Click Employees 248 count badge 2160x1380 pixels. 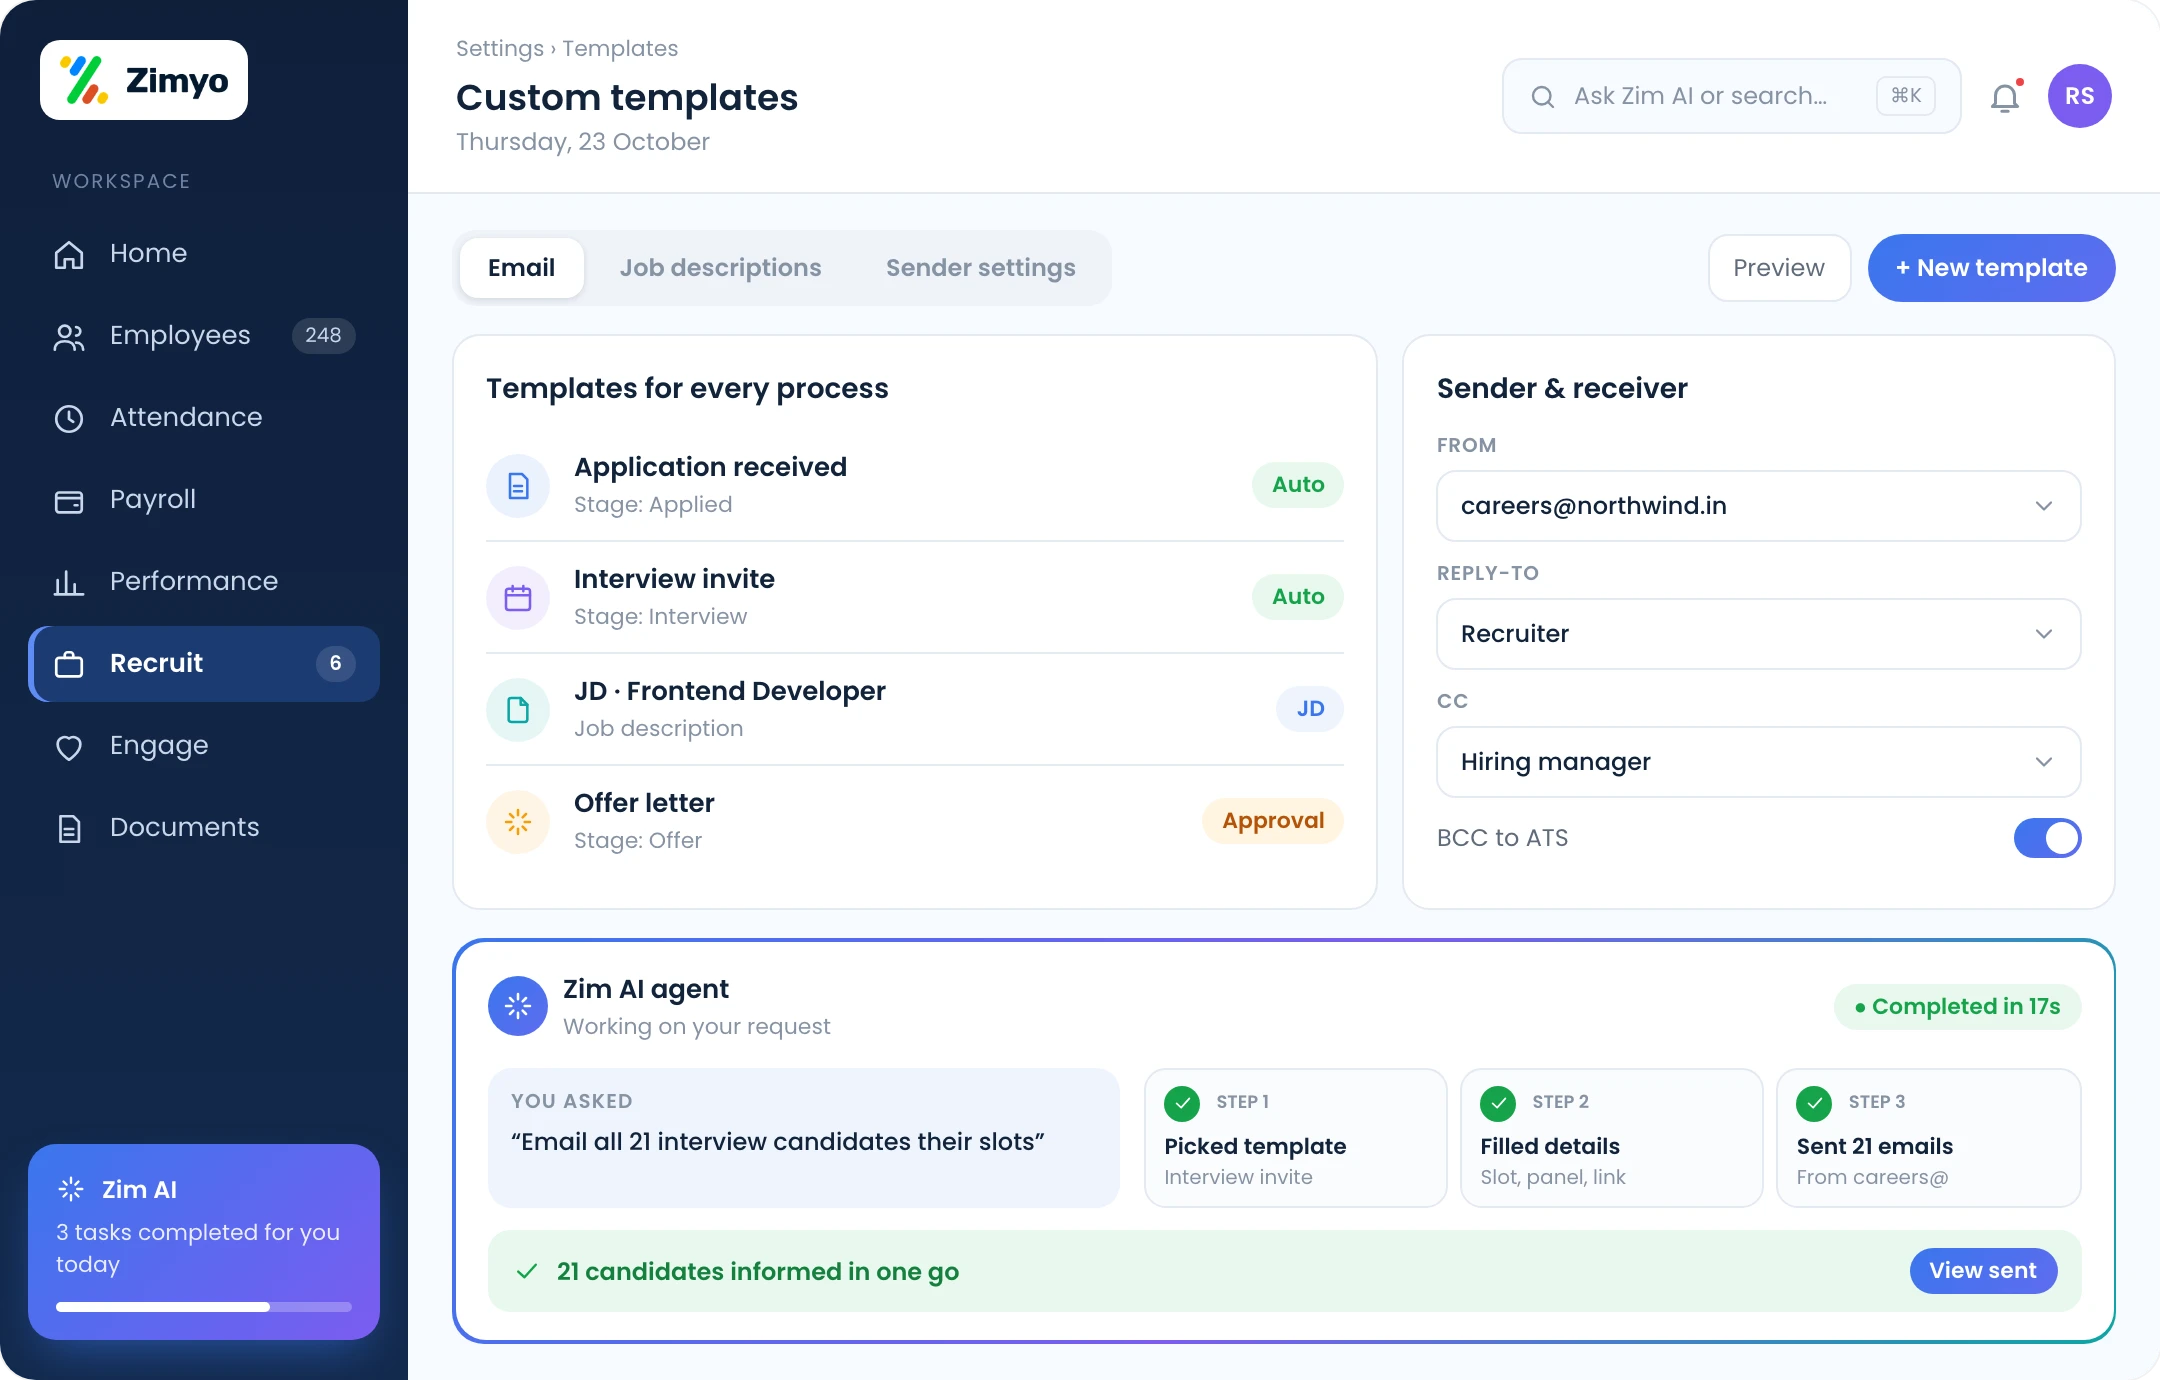tap(323, 336)
